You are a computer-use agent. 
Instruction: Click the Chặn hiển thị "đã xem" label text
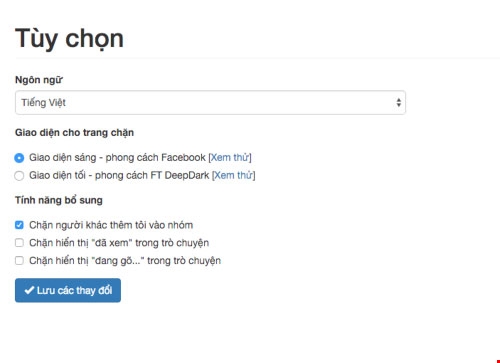(119, 243)
